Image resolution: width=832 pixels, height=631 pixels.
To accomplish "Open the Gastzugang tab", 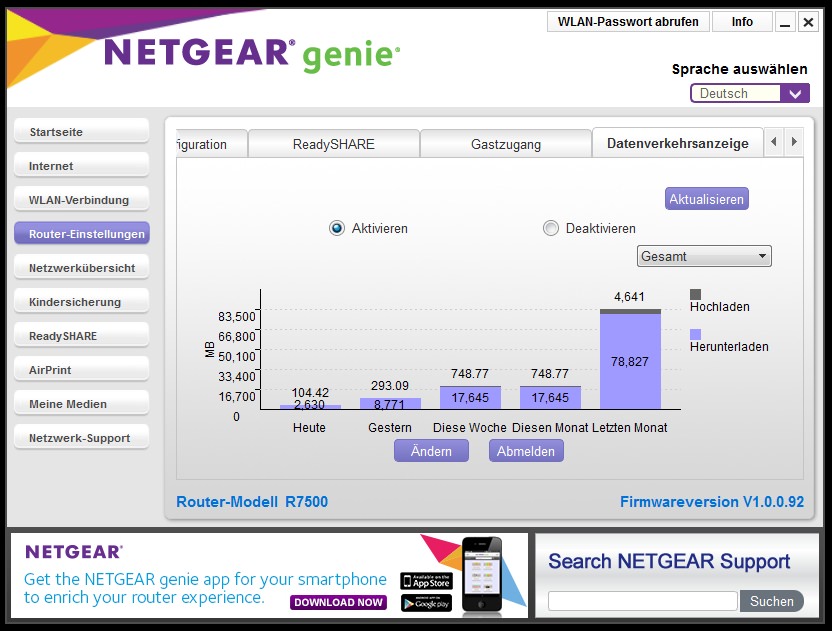I will point(505,144).
